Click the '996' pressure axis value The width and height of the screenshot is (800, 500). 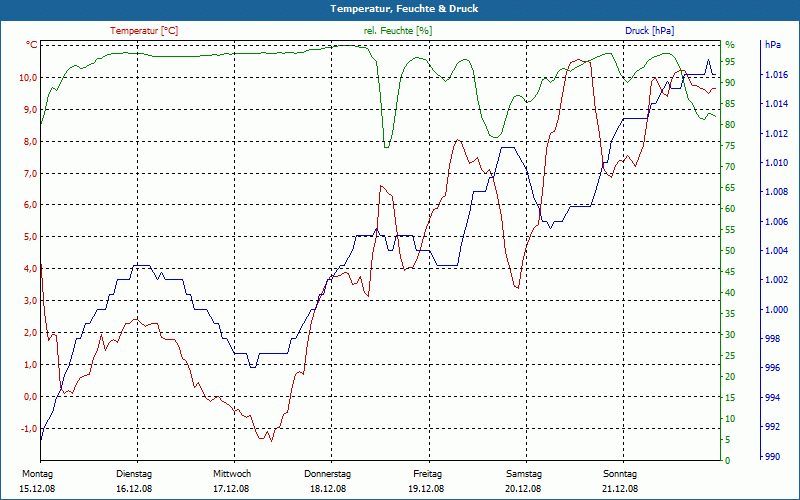pyautogui.click(x=772, y=368)
